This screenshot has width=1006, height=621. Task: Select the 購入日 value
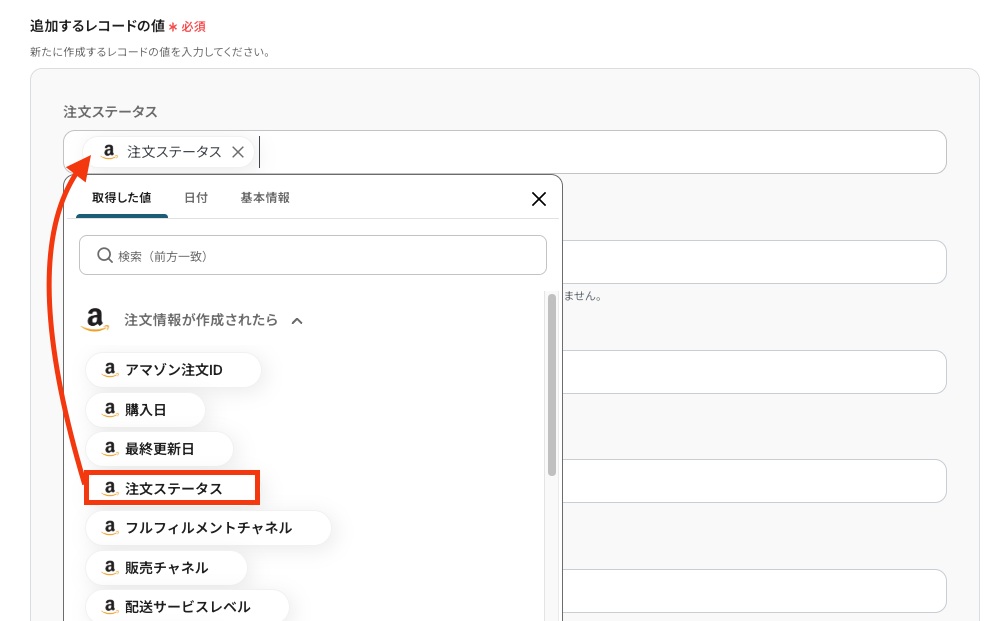(x=145, y=410)
